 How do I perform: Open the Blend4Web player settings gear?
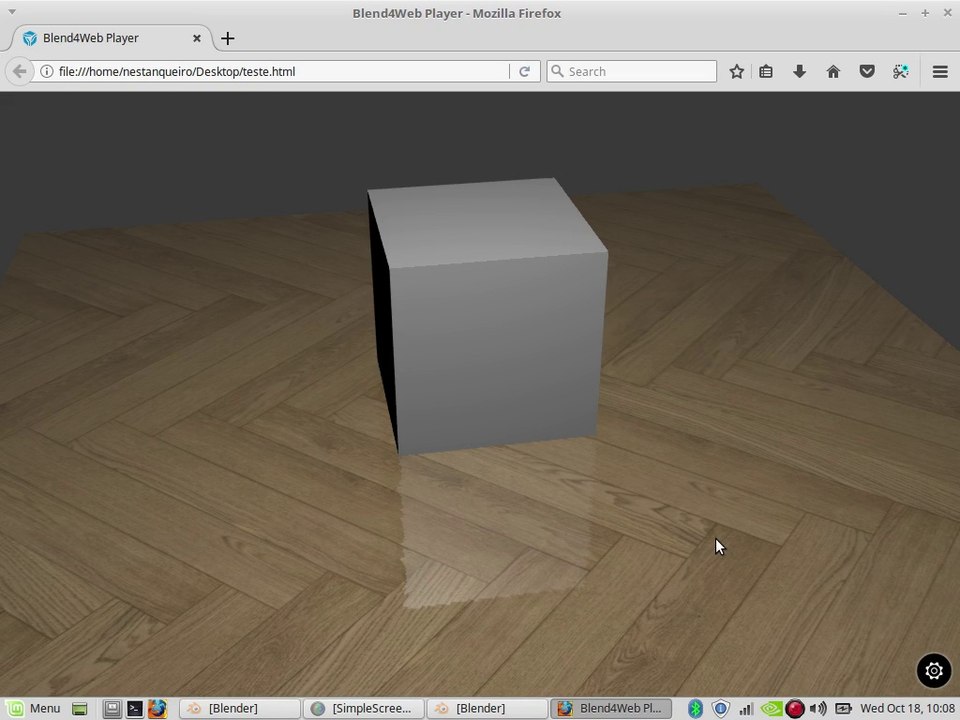click(934, 670)
